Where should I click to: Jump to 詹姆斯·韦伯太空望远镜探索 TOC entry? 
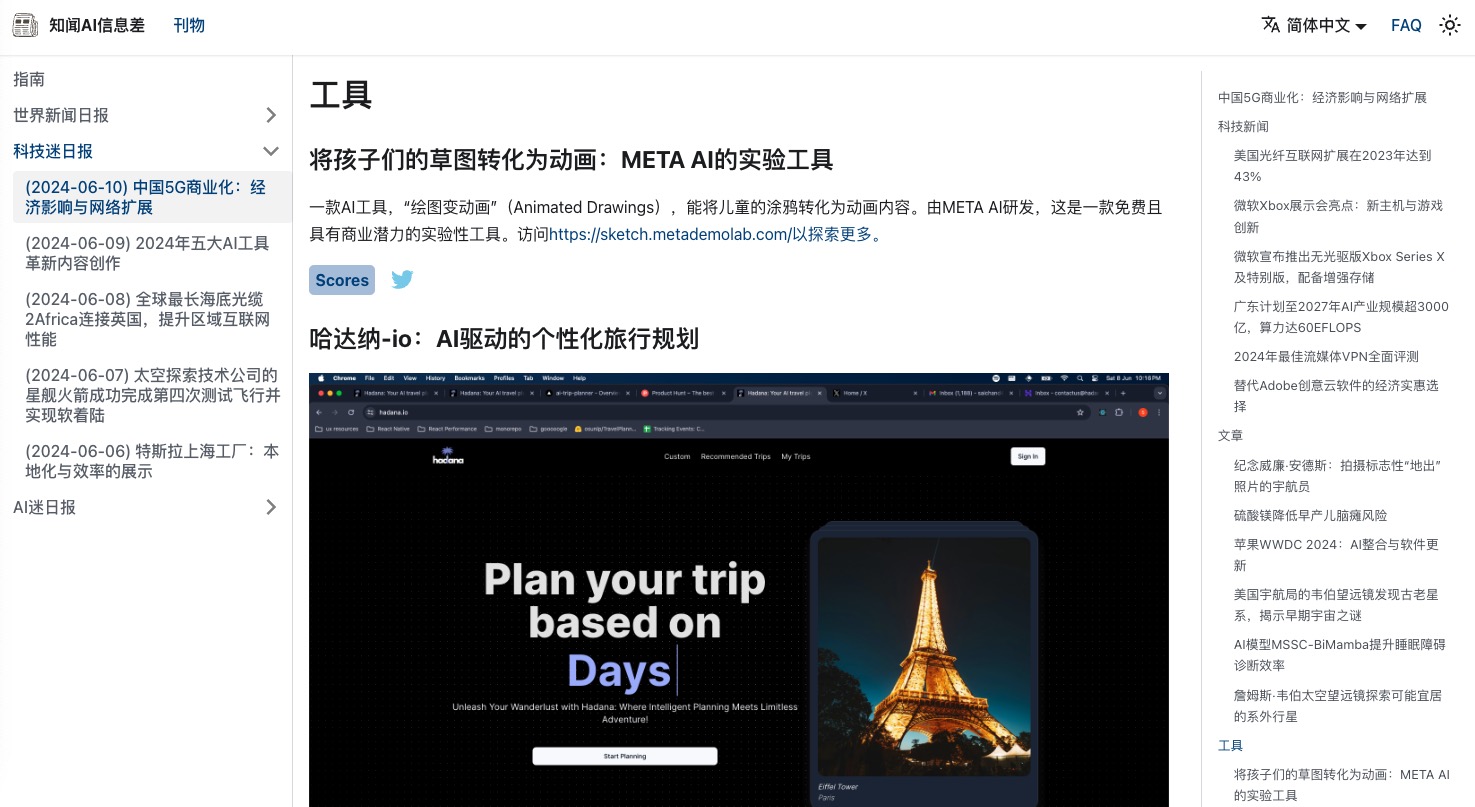click(1338, 706)
